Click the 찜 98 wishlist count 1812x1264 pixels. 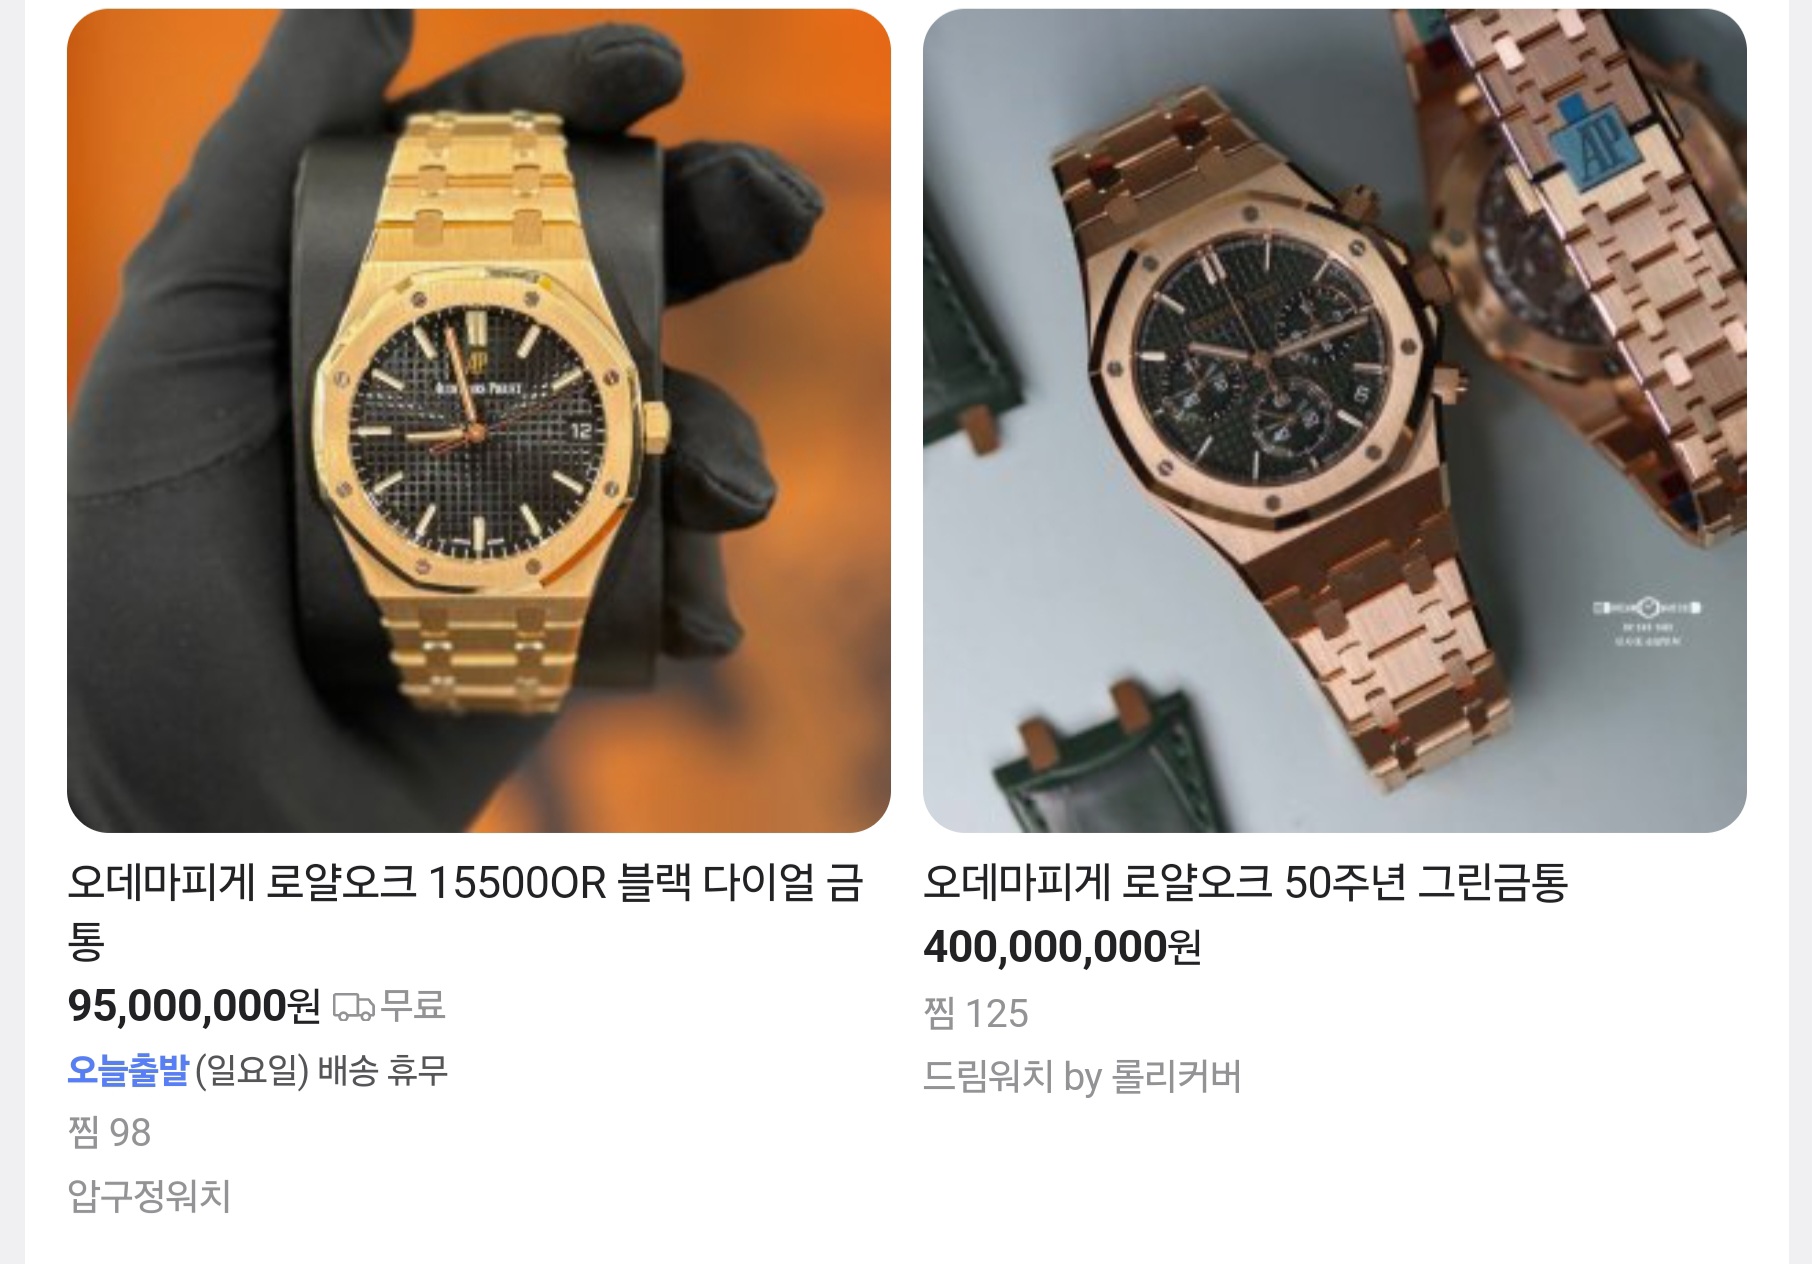click(109, 1132)
